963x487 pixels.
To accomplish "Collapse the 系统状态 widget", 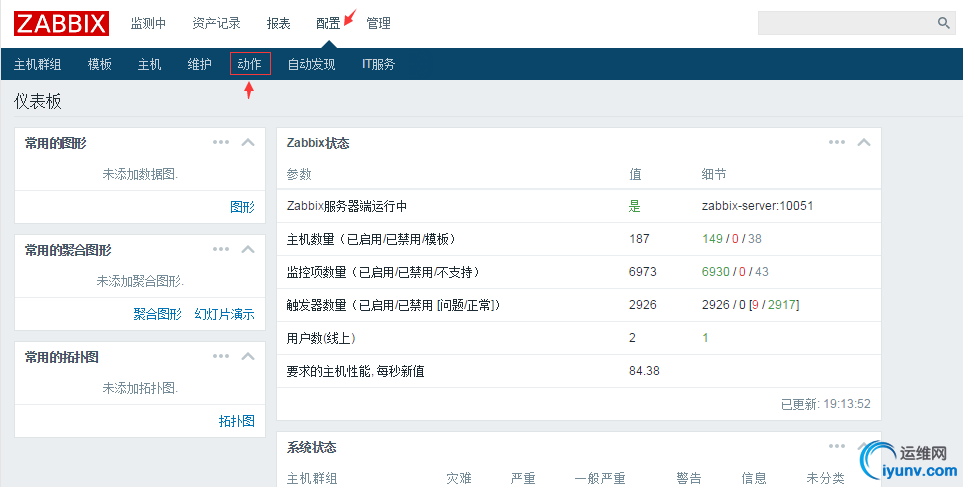I will tap(864, 447).
